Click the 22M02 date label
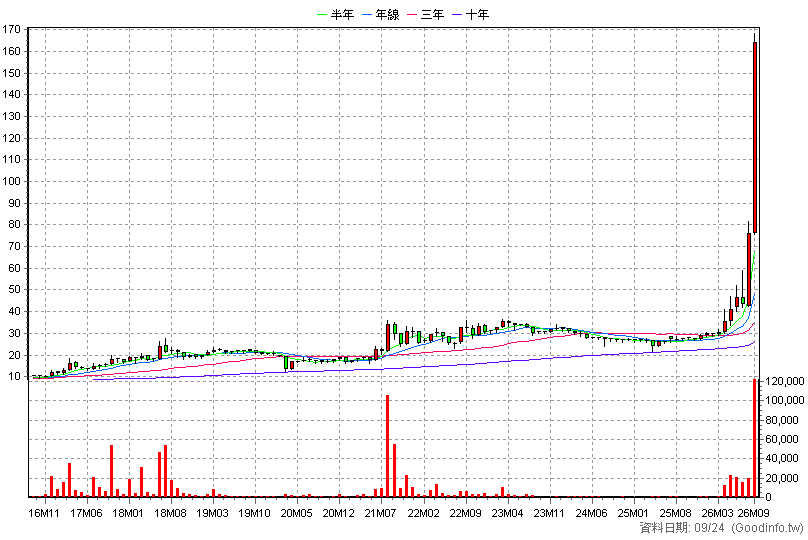The image size is (808, 540). 424,513
